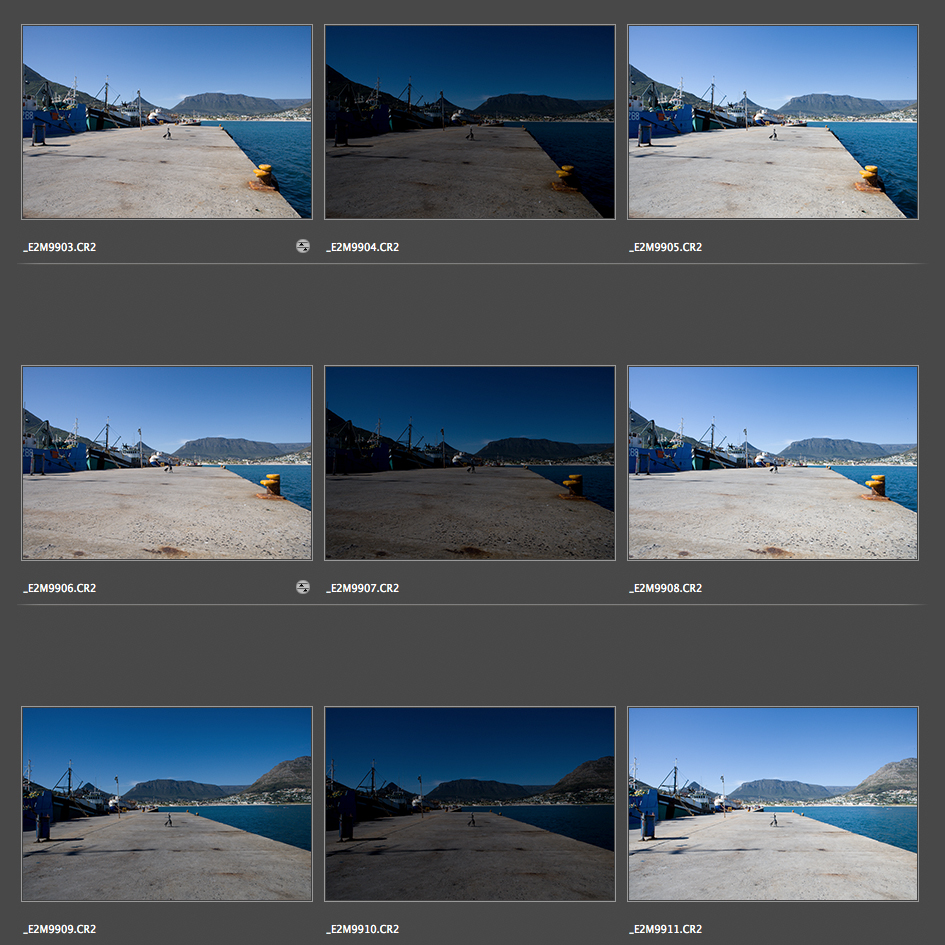The height and width of the screenshot is (945, 945).
Task: Click the _E2M9909.CR2 pier photo thumbnail
Action: [167, 804]
